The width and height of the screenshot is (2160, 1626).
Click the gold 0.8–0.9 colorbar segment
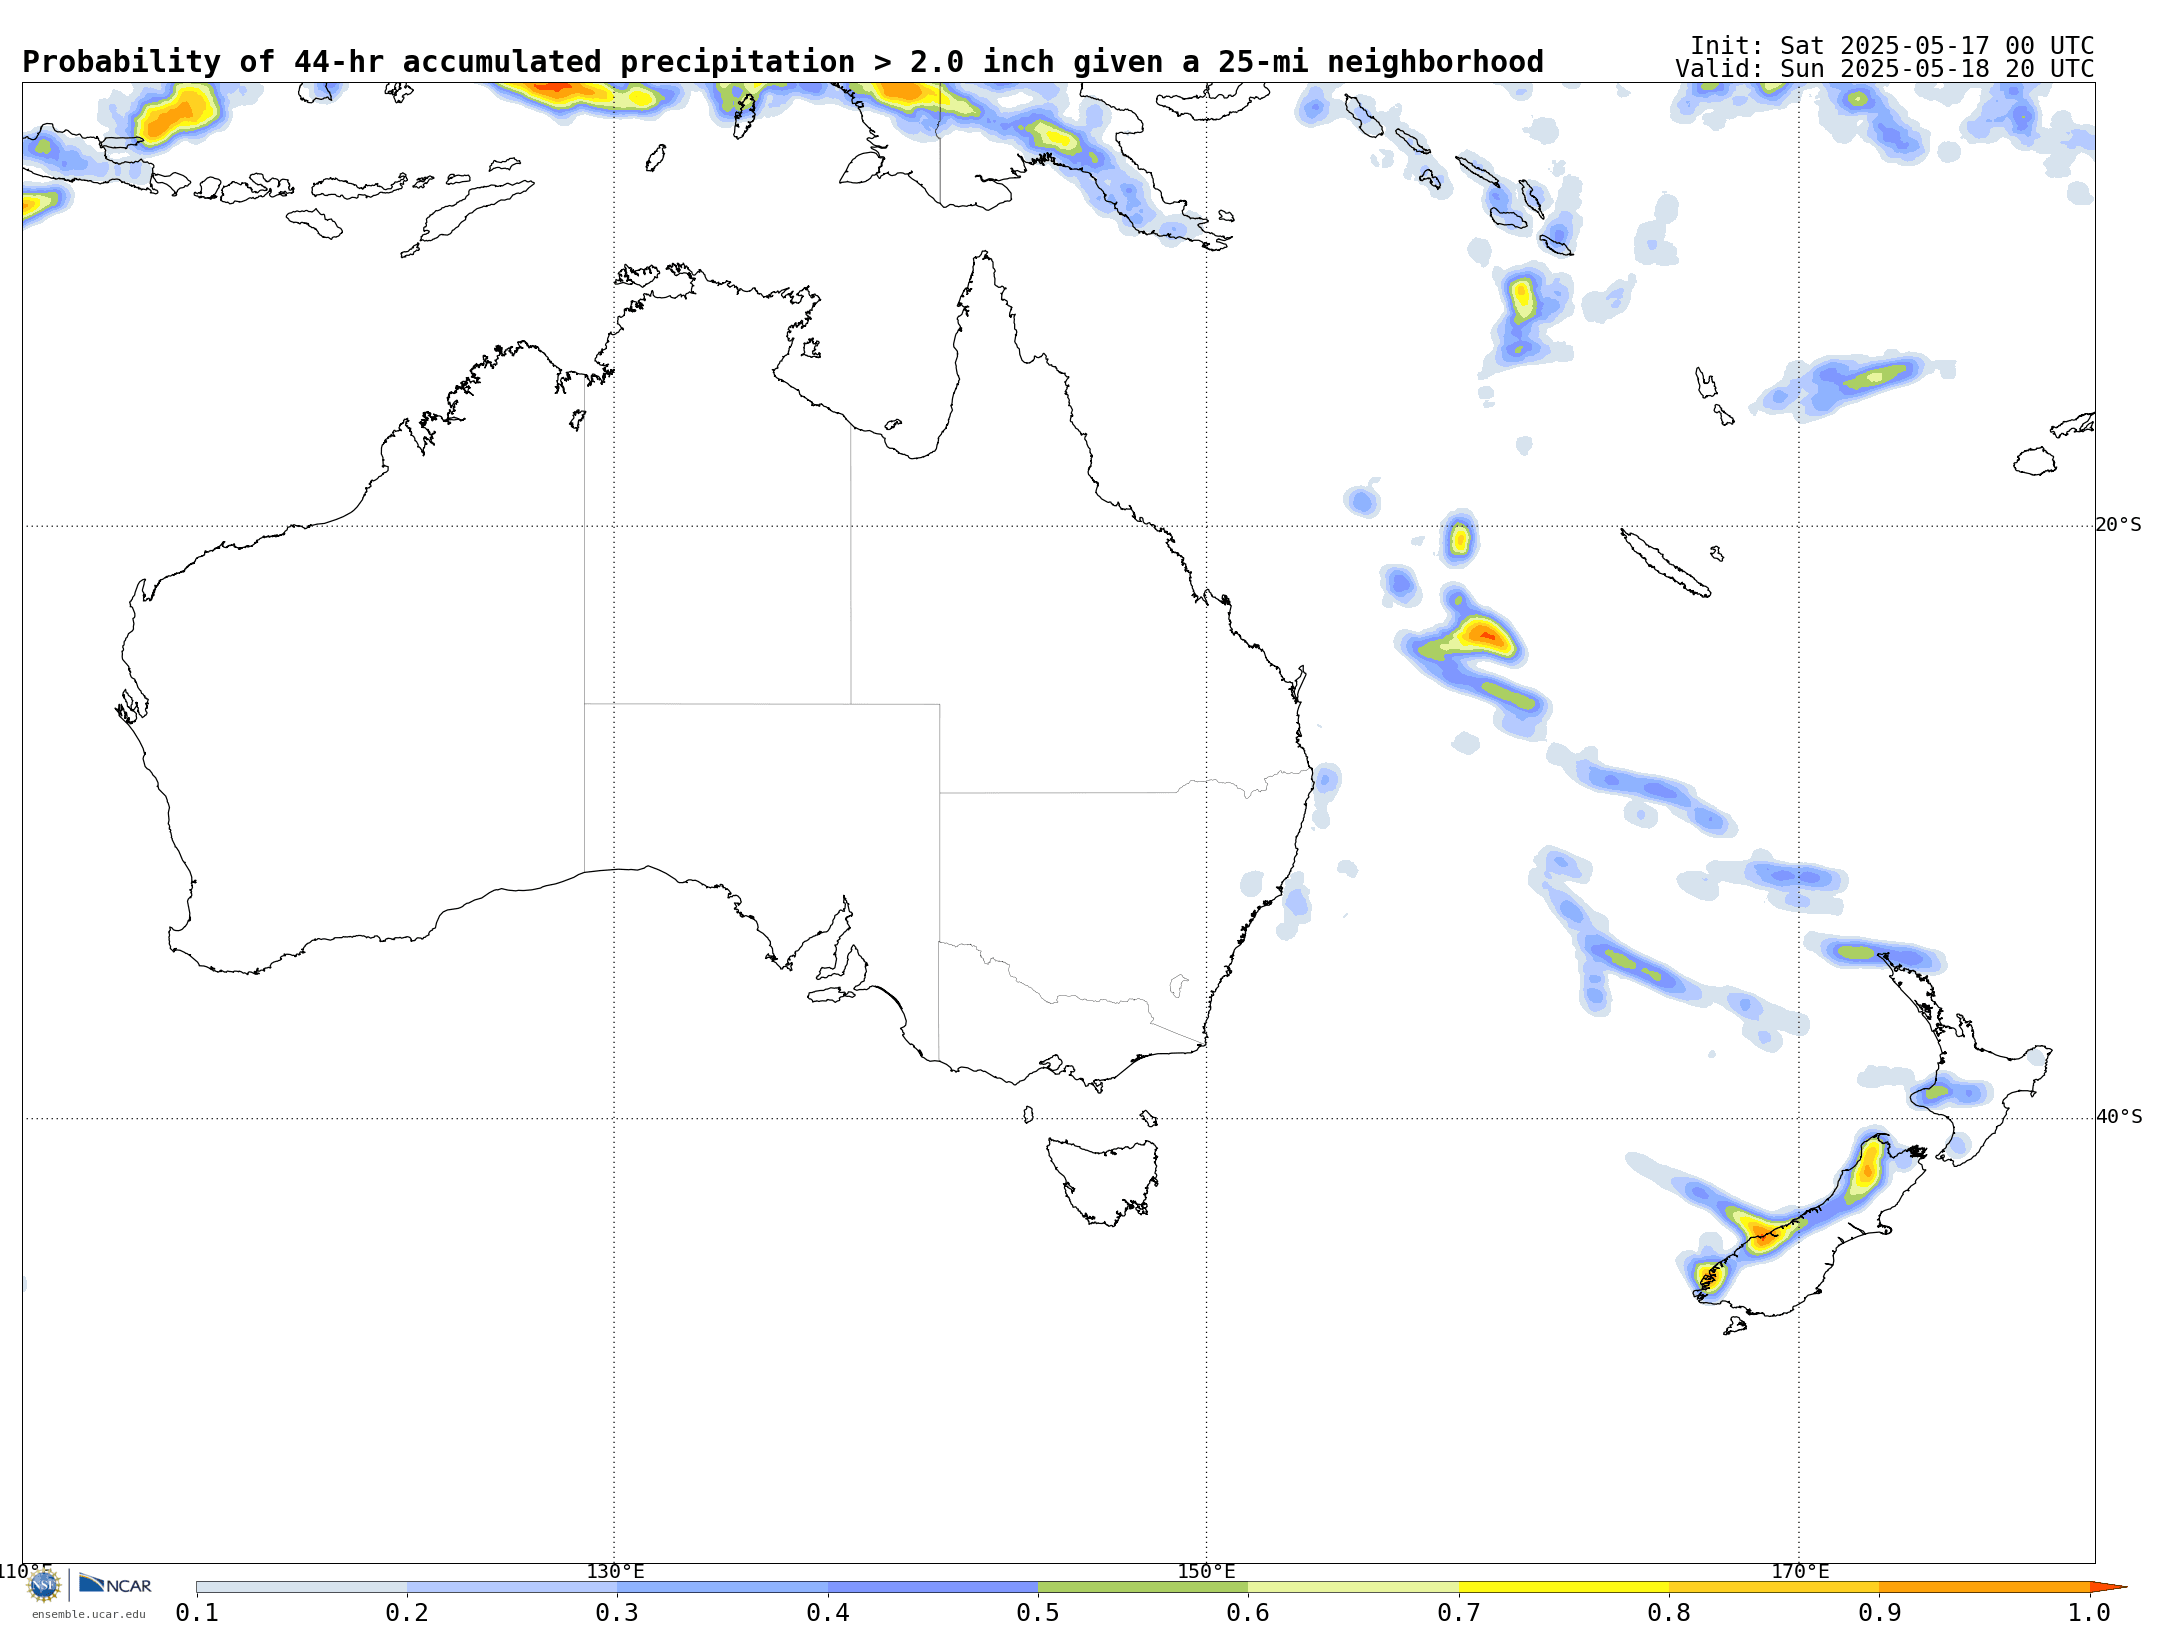click(x=1774, y=1587)
